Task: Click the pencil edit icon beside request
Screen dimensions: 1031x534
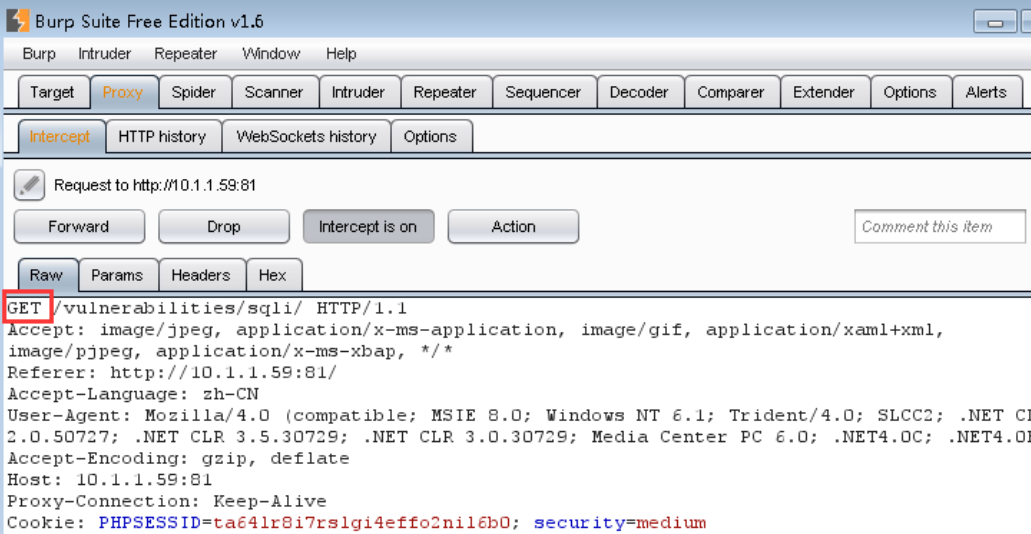Action: (x=30, y=185)
